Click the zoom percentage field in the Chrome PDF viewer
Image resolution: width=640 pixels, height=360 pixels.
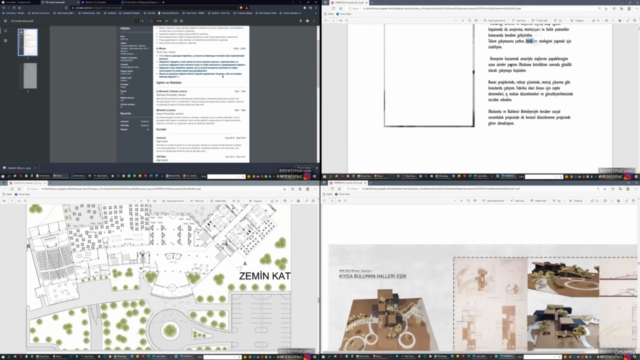159,21
